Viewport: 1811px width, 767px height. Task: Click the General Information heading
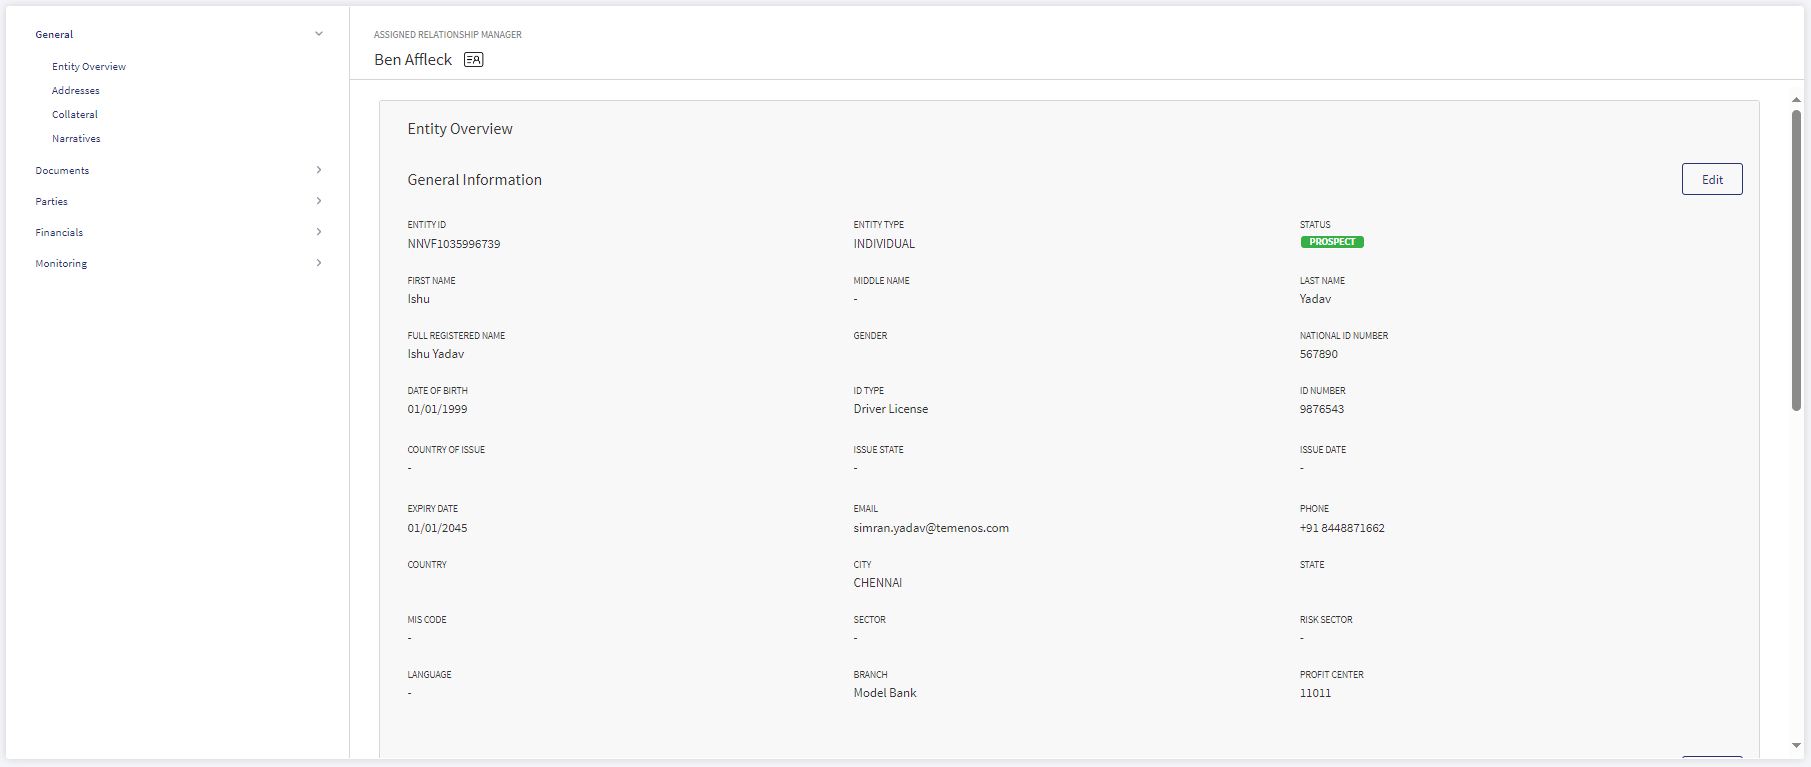475,180
